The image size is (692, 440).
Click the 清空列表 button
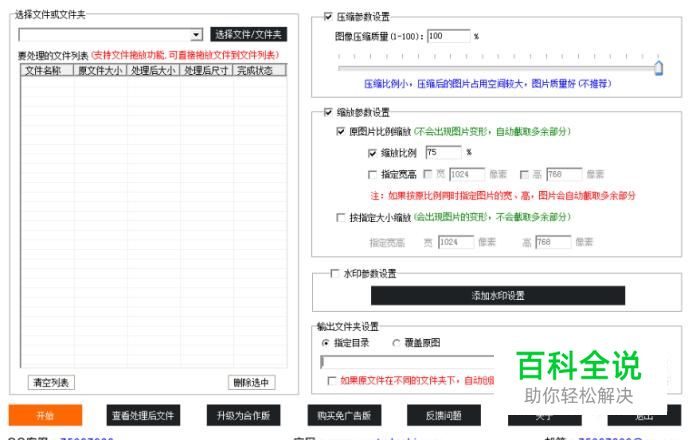(51, 383)
